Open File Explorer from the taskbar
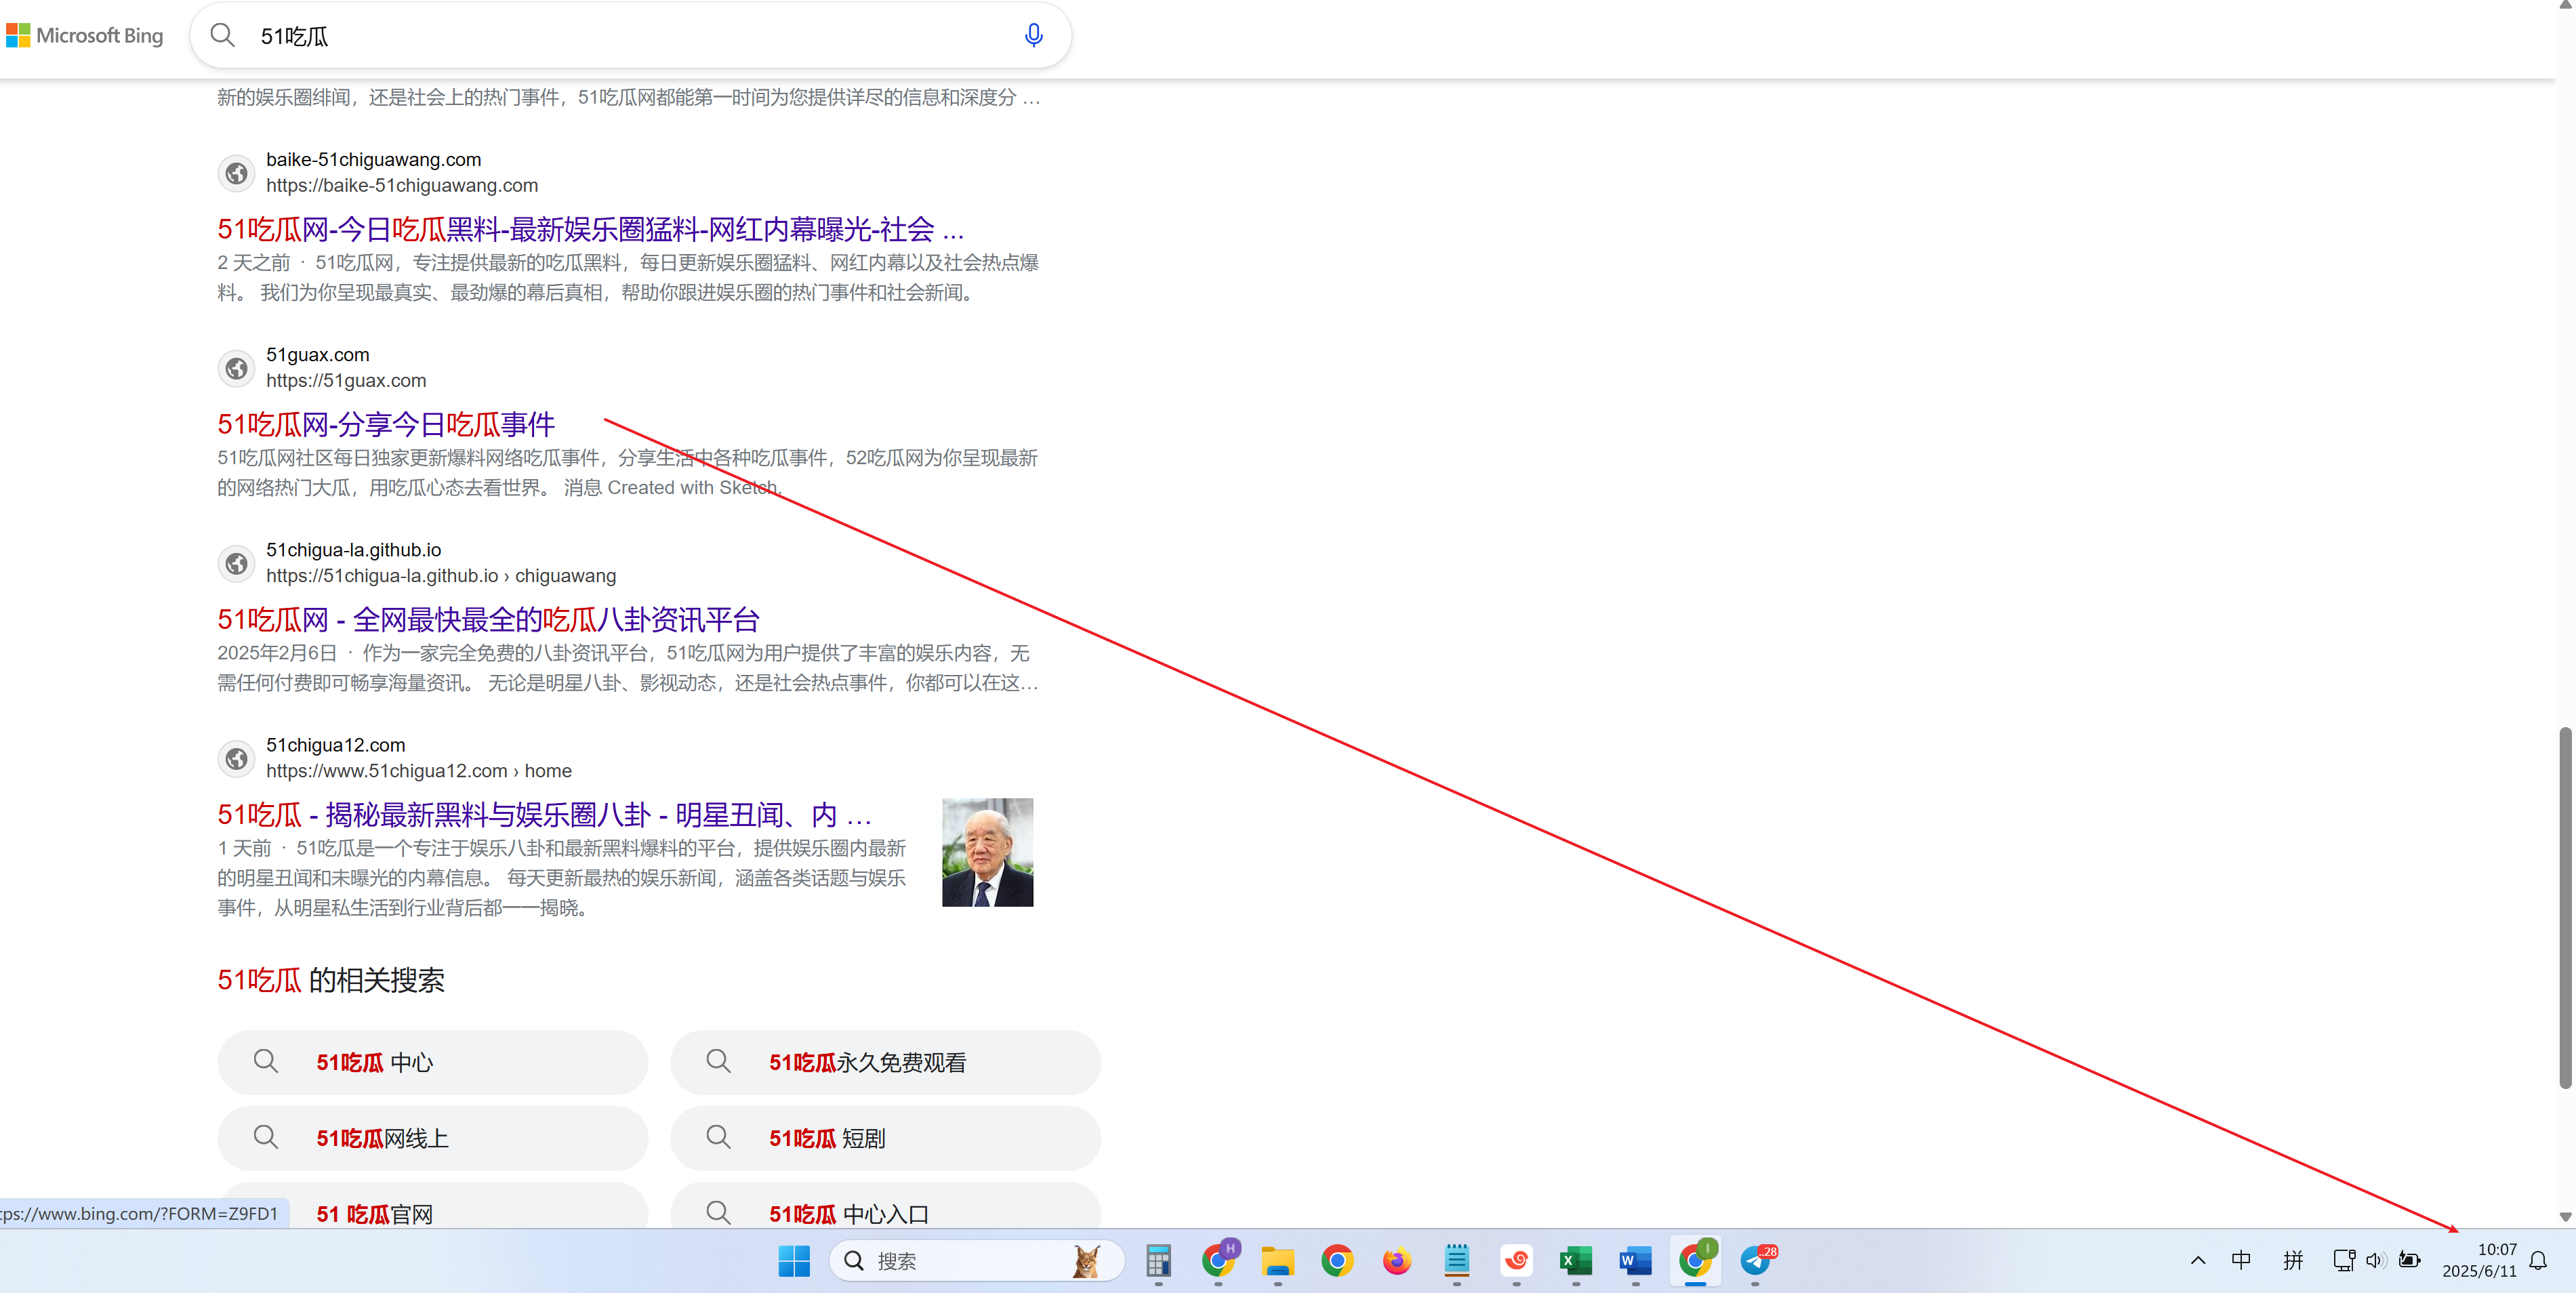 click(x=1277, y=1261)
